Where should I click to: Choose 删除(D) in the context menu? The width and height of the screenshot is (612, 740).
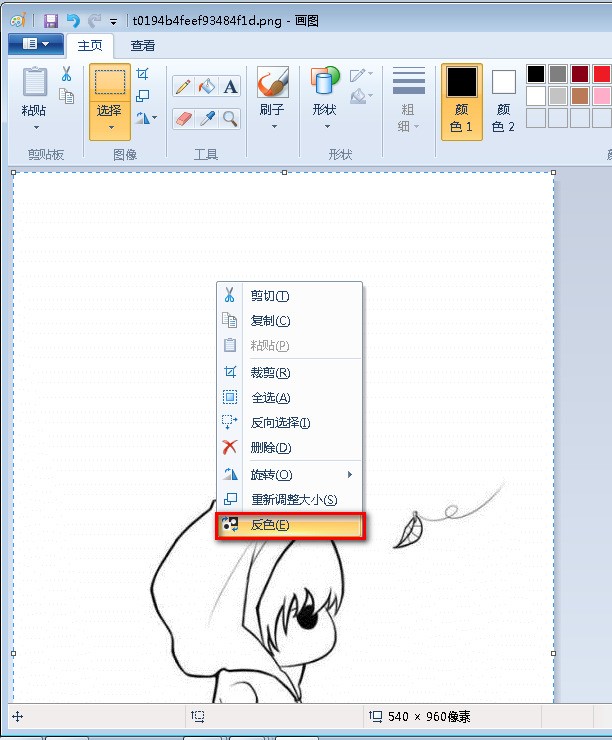(289, 447)
